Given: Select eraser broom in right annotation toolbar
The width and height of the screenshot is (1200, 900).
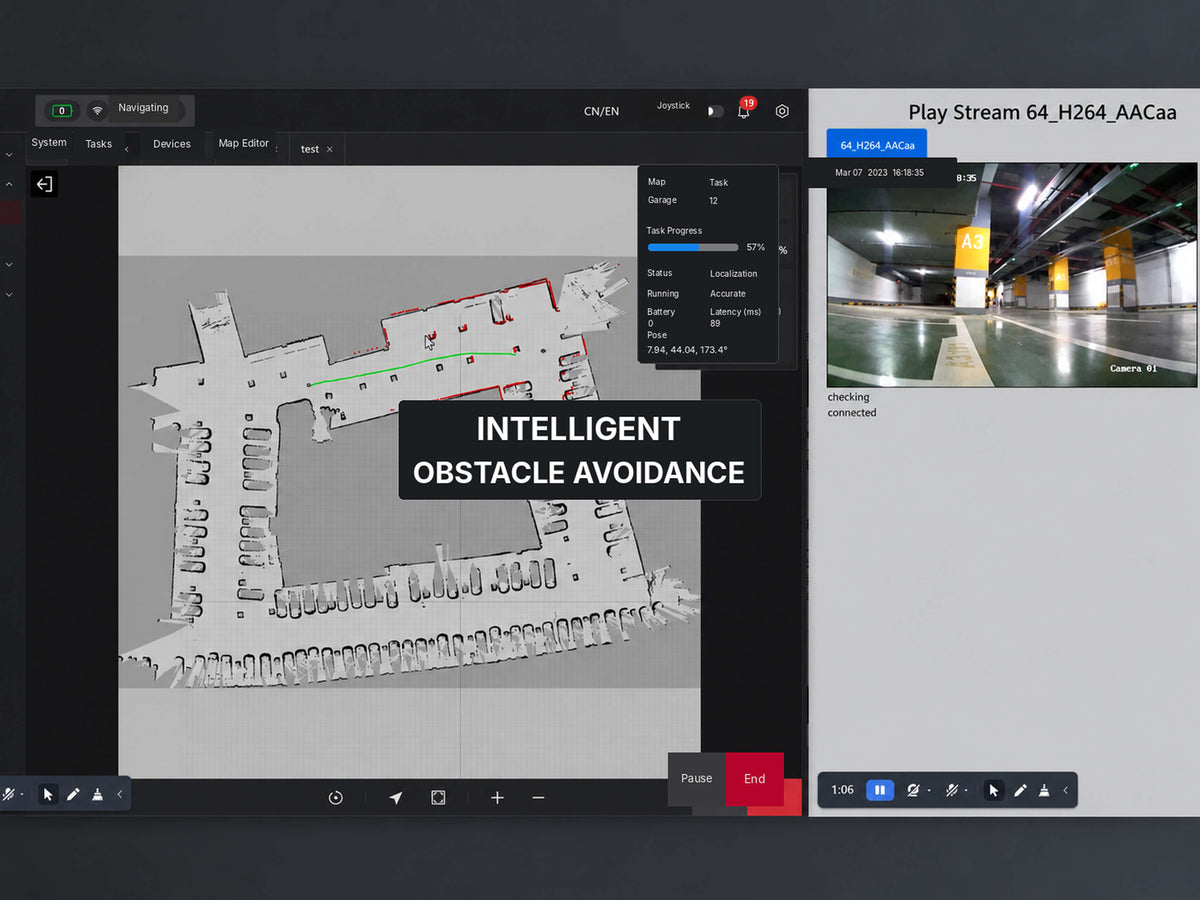Looking at the screenshot, I should click(1044, 790).
